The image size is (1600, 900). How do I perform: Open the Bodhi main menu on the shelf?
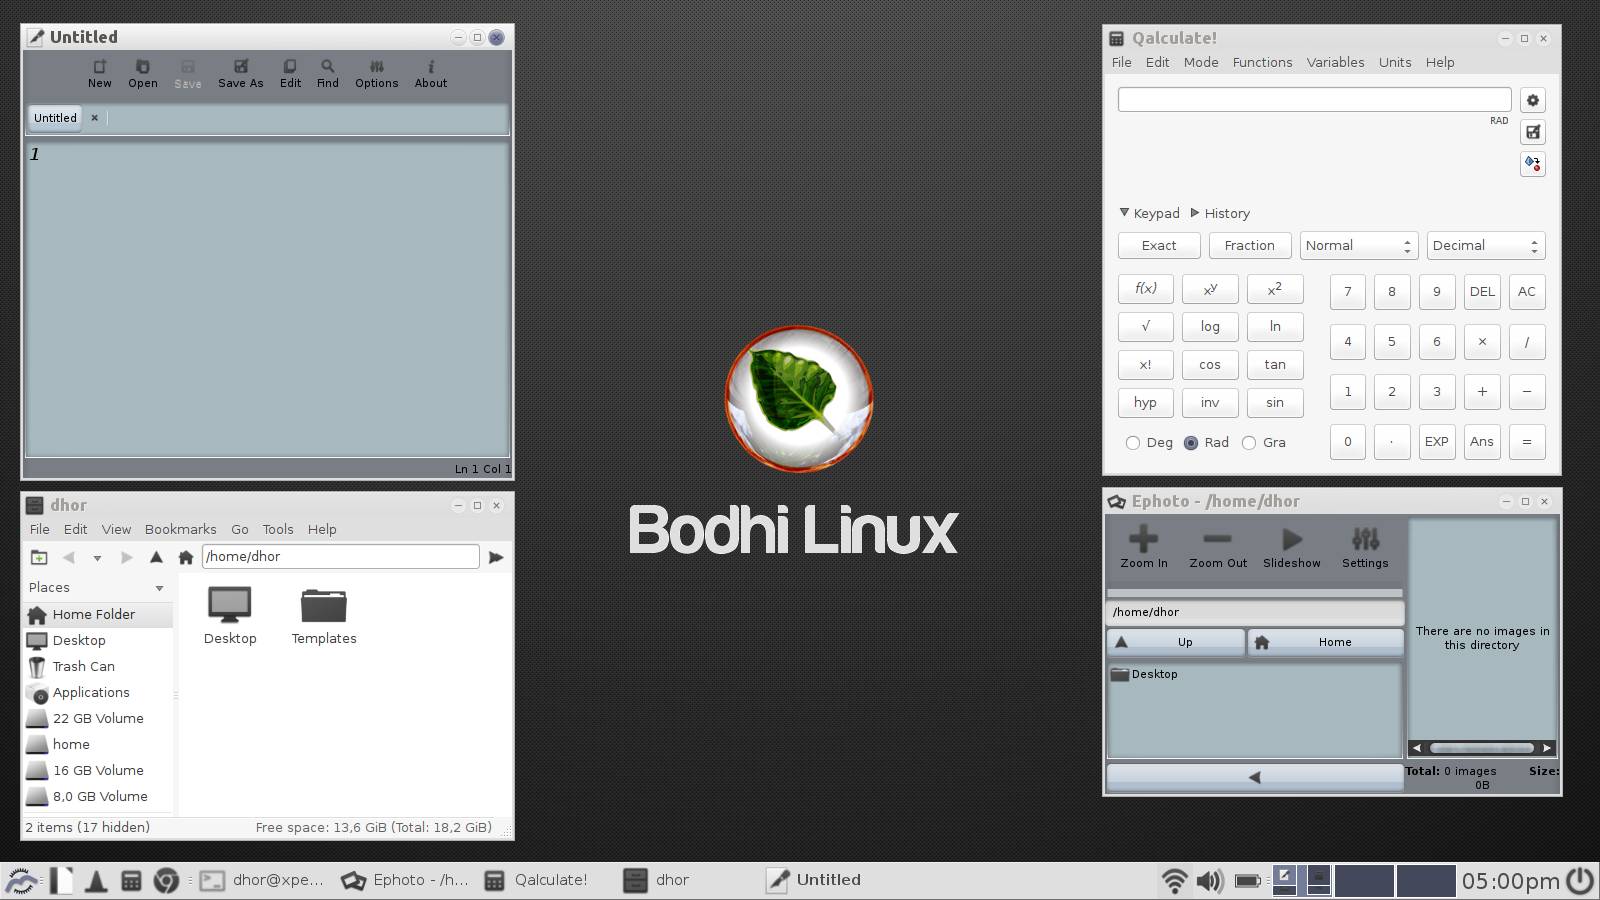click(21, 880)
